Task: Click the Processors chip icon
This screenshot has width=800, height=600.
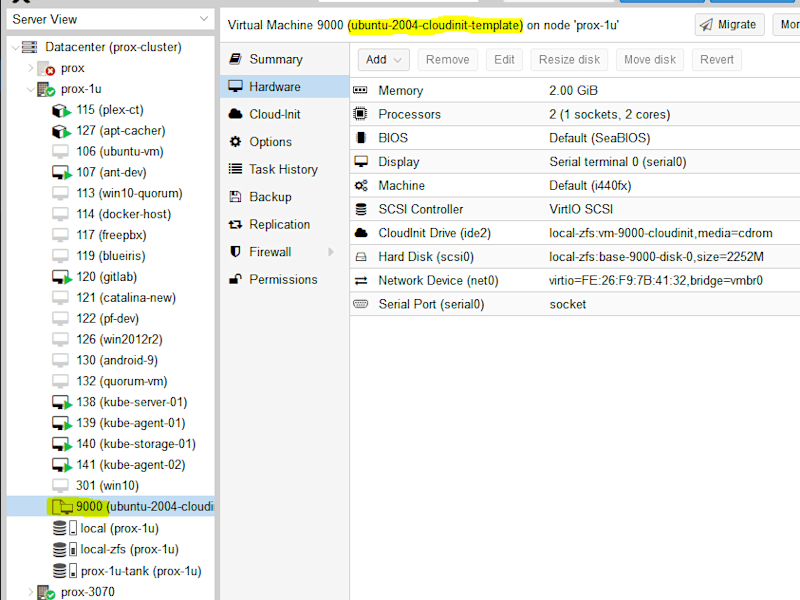Action: [360, 114]
